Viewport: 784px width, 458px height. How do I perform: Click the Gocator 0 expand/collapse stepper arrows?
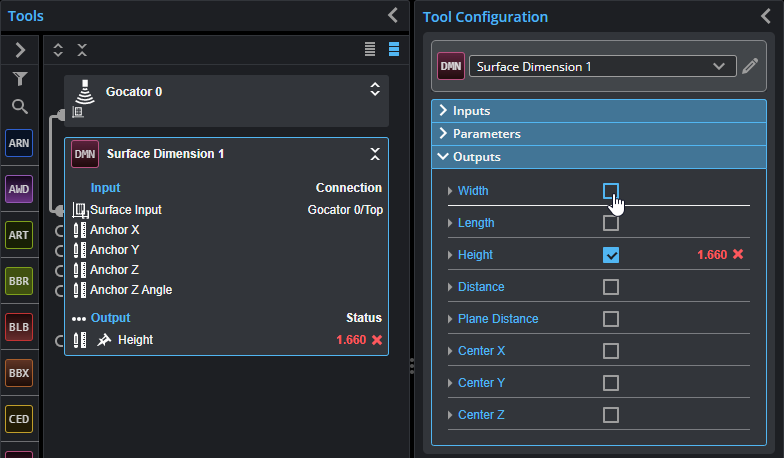(375, 90)
